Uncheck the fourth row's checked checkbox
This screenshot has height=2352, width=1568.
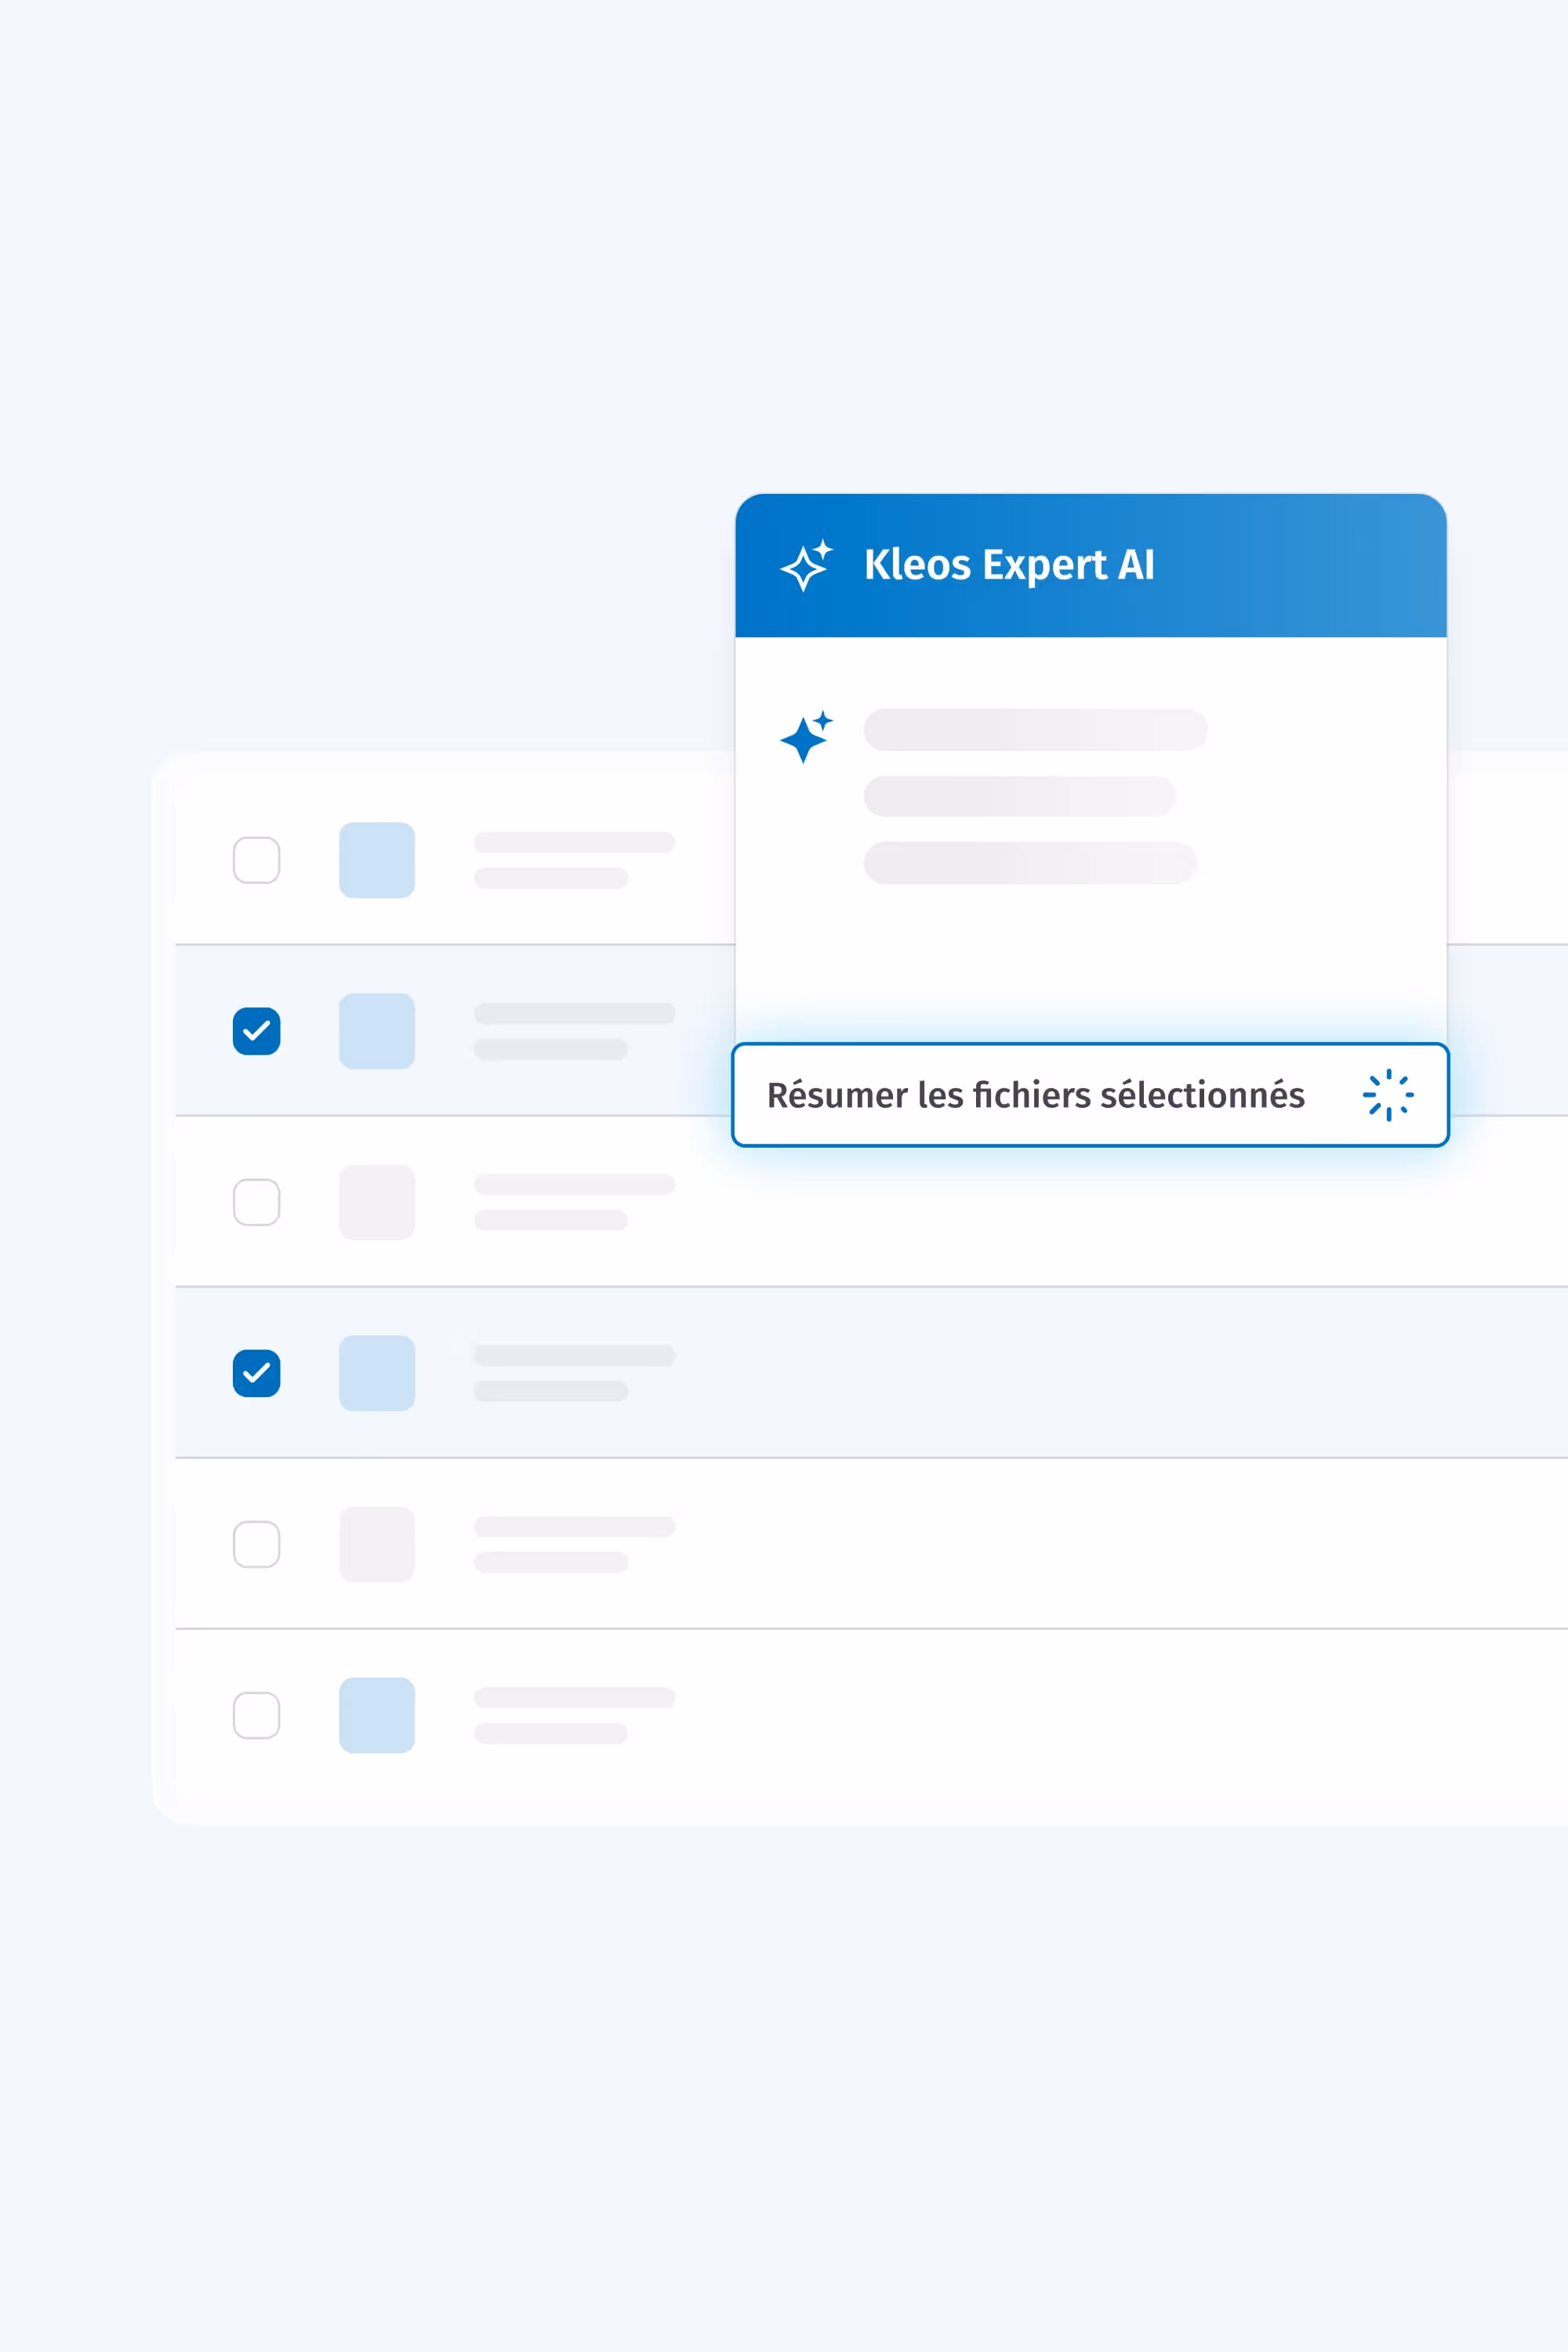point(256,1373)
